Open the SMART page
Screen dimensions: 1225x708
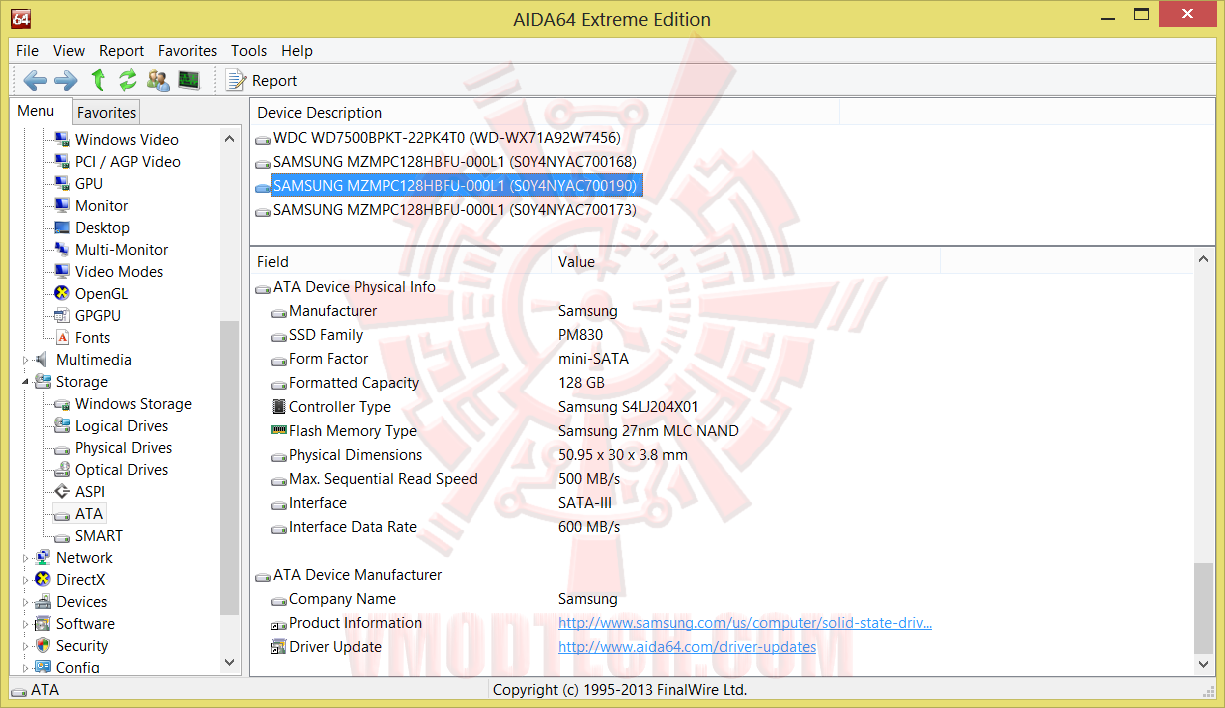(98, 536)
